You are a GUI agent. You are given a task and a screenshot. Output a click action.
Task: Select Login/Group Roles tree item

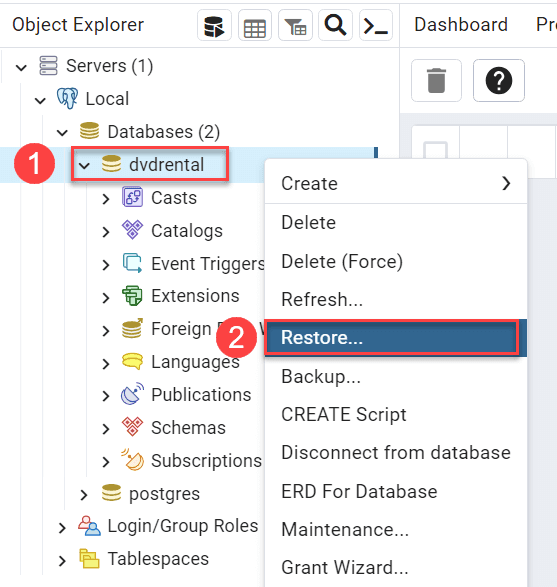point(183,526)
